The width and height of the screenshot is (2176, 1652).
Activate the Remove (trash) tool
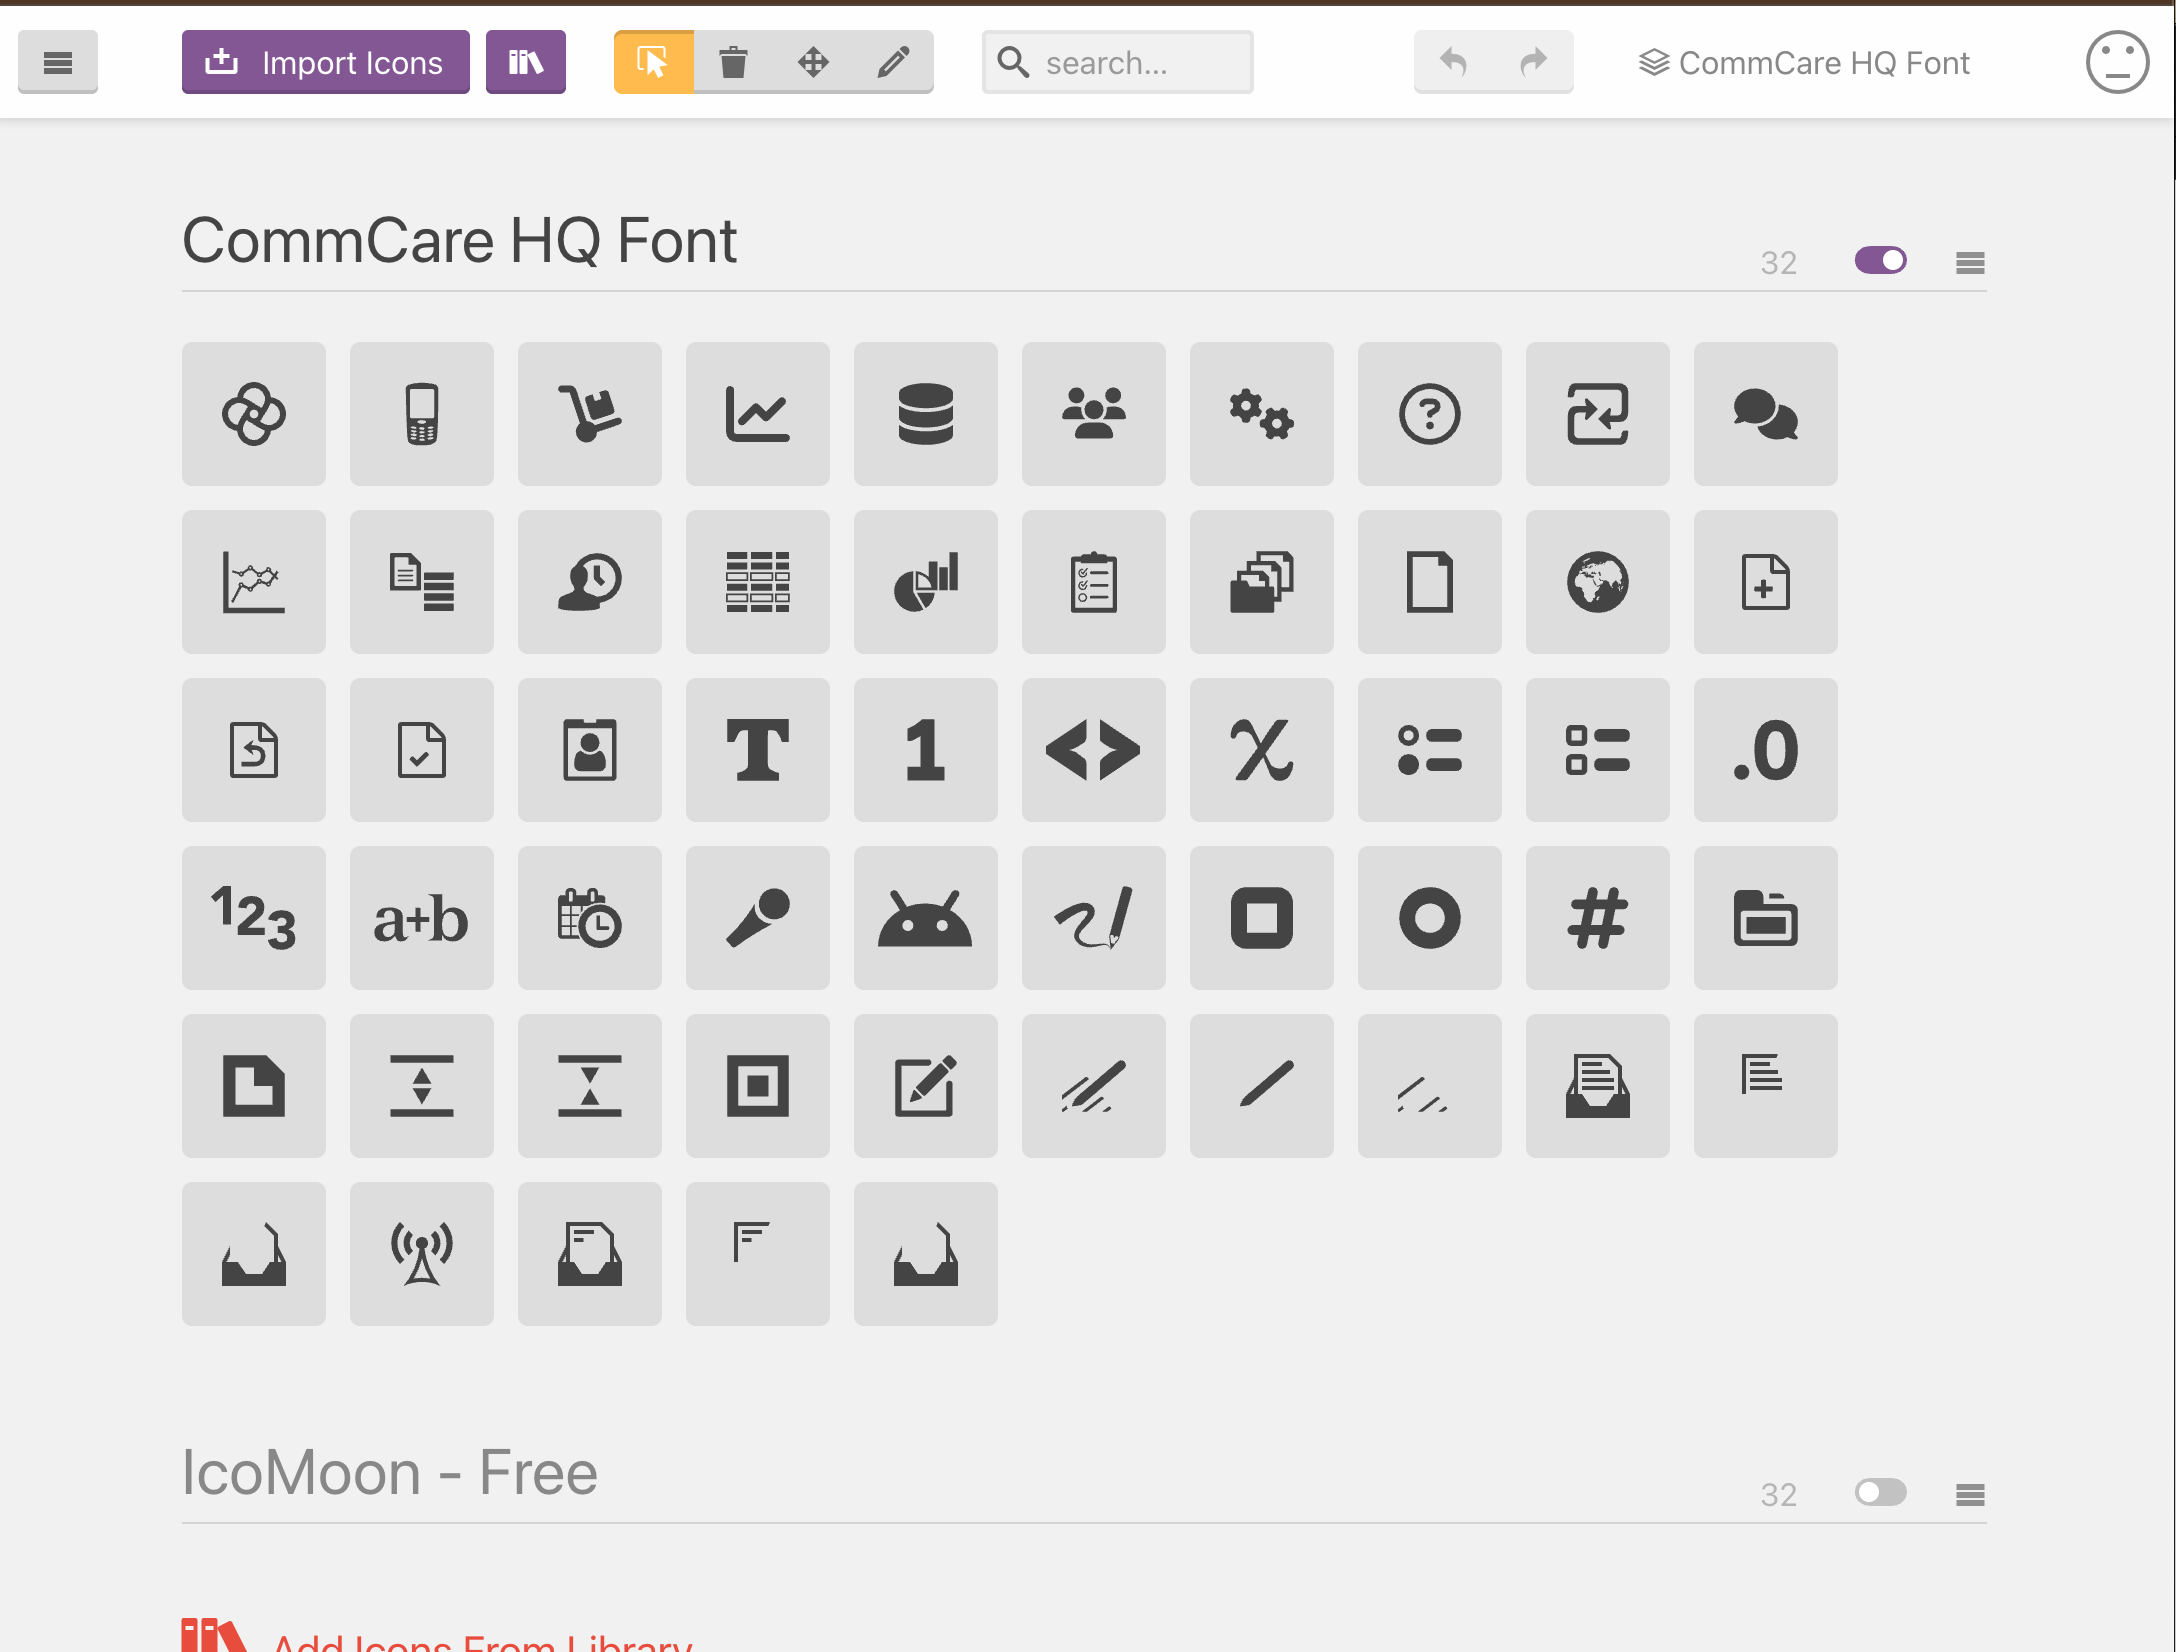(x=733, y=62)
